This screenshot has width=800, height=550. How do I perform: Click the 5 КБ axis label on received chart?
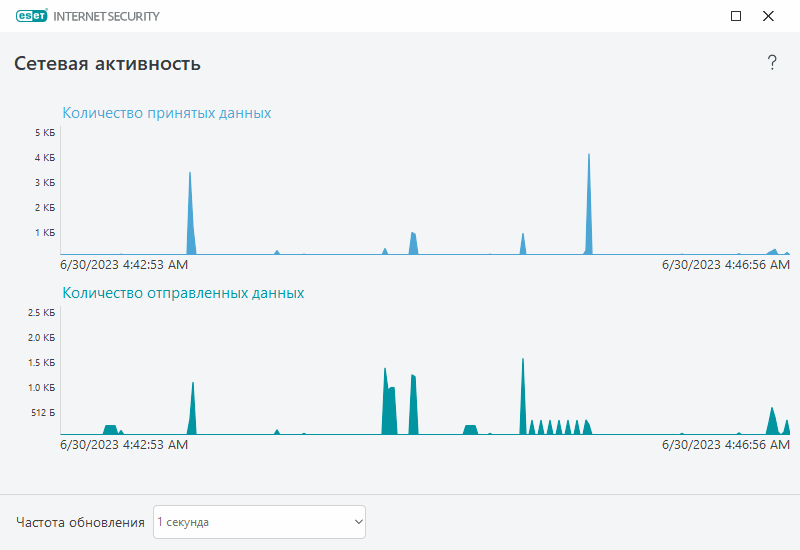tap(45, 133)
